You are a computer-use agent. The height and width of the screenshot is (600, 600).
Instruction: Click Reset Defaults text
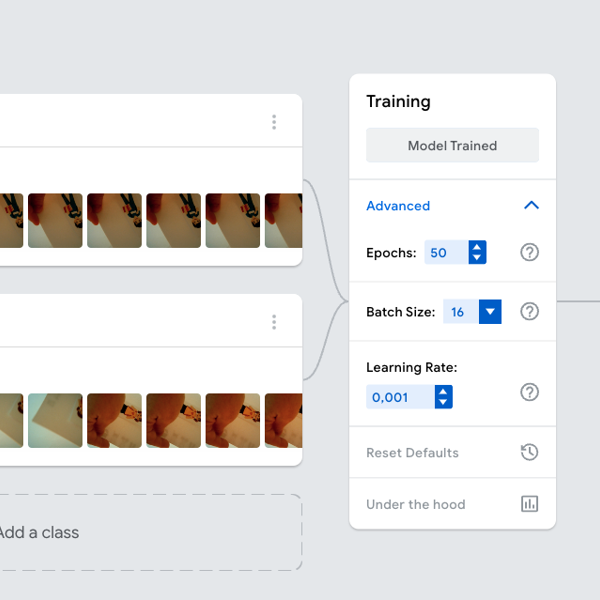click(412, 453)
